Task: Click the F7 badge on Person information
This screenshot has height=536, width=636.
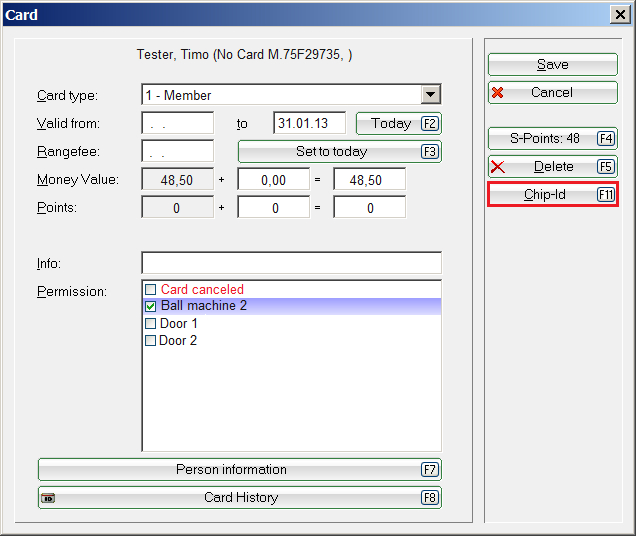Action: 430,470
